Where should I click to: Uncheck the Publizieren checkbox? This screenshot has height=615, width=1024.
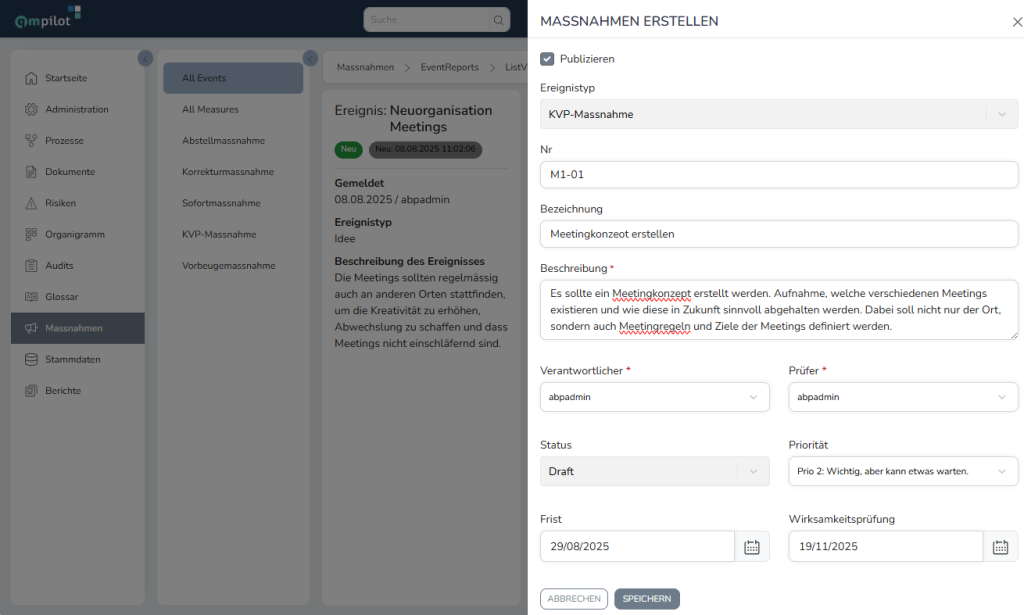[547, 59]
